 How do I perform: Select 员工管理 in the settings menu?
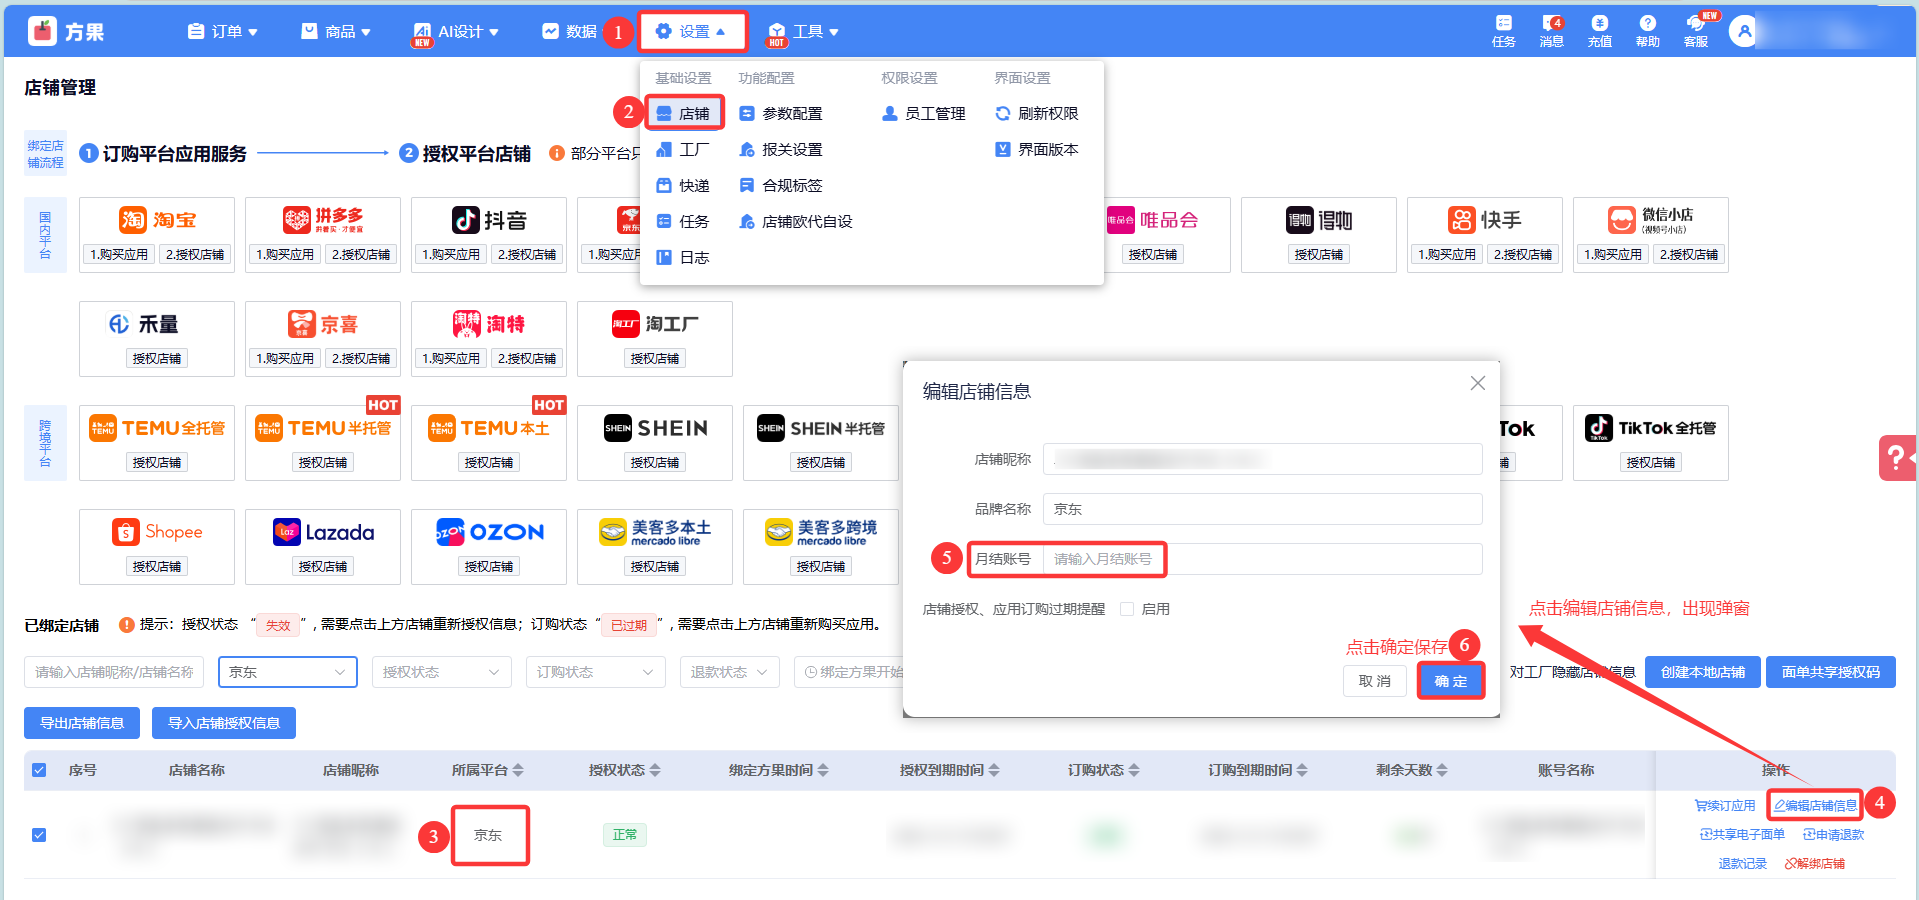[x=924, y=113]
